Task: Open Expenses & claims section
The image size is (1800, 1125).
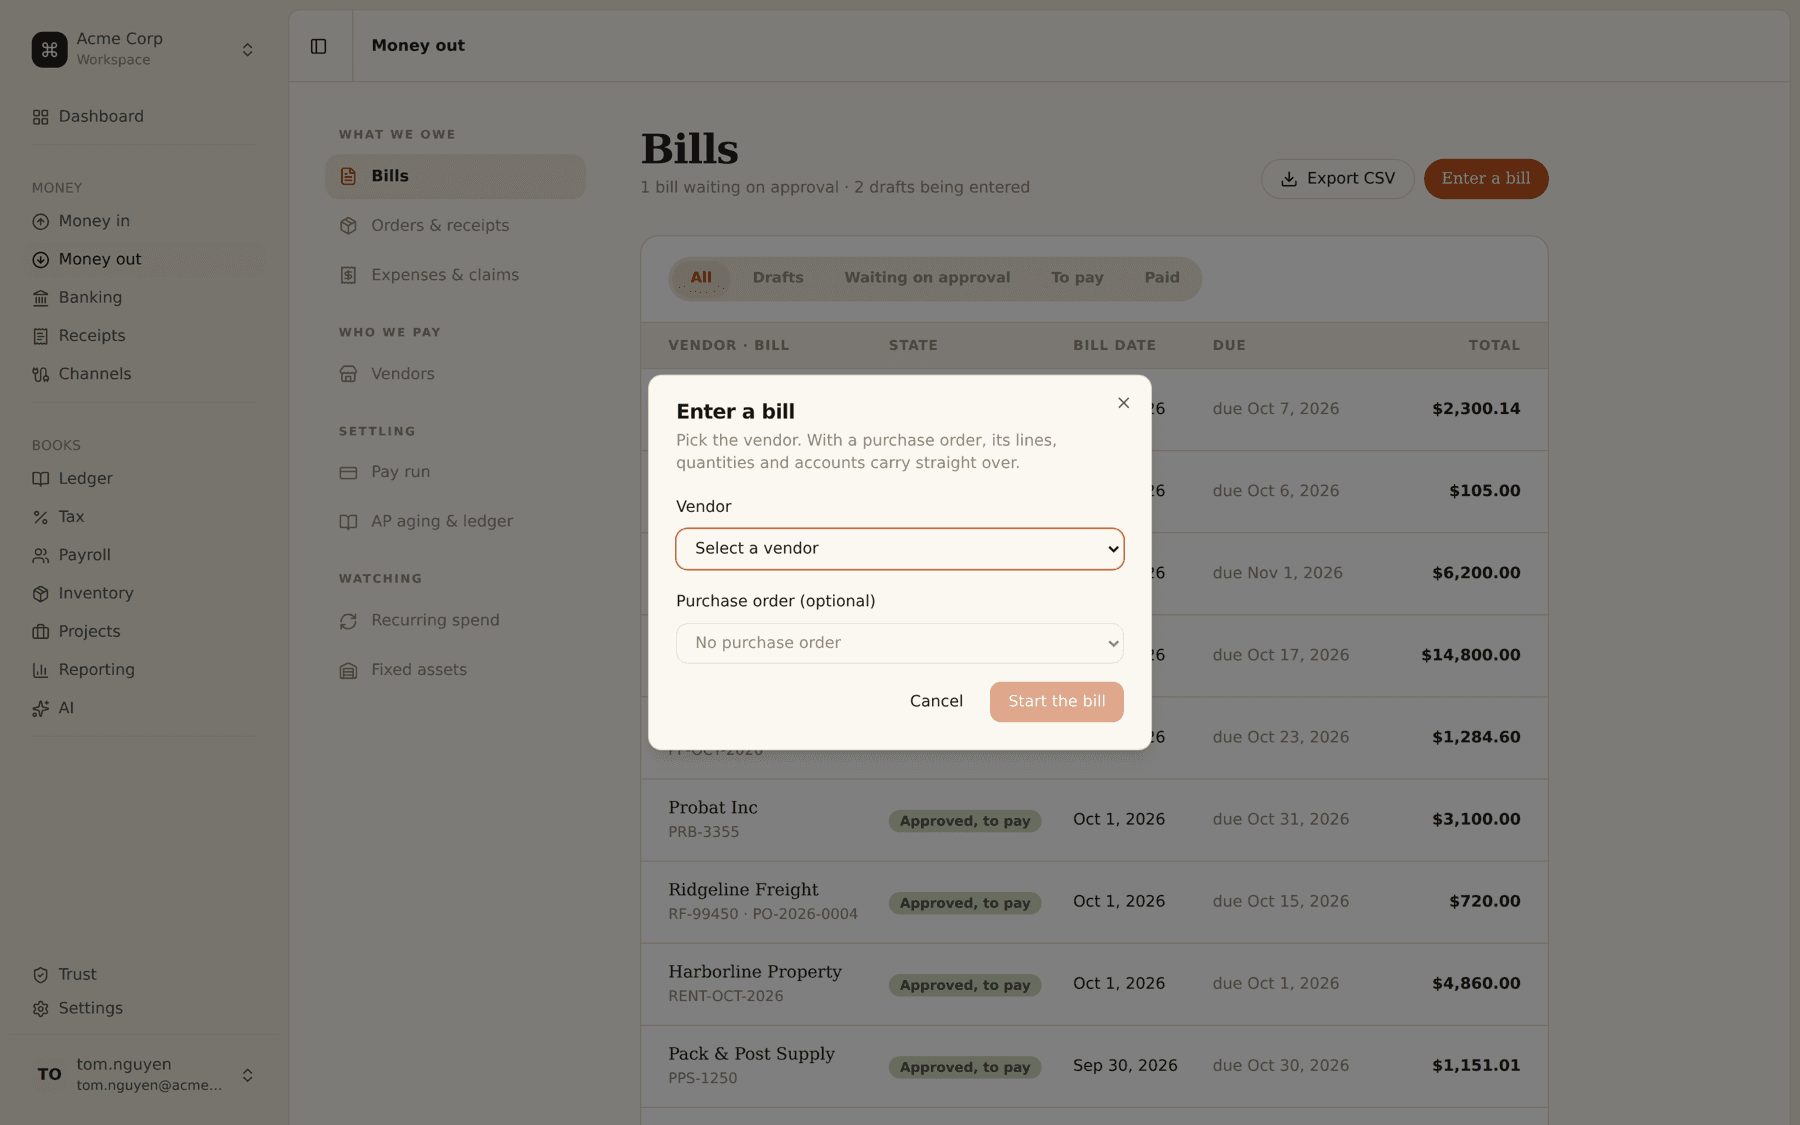Action: (x=455, y=275)
